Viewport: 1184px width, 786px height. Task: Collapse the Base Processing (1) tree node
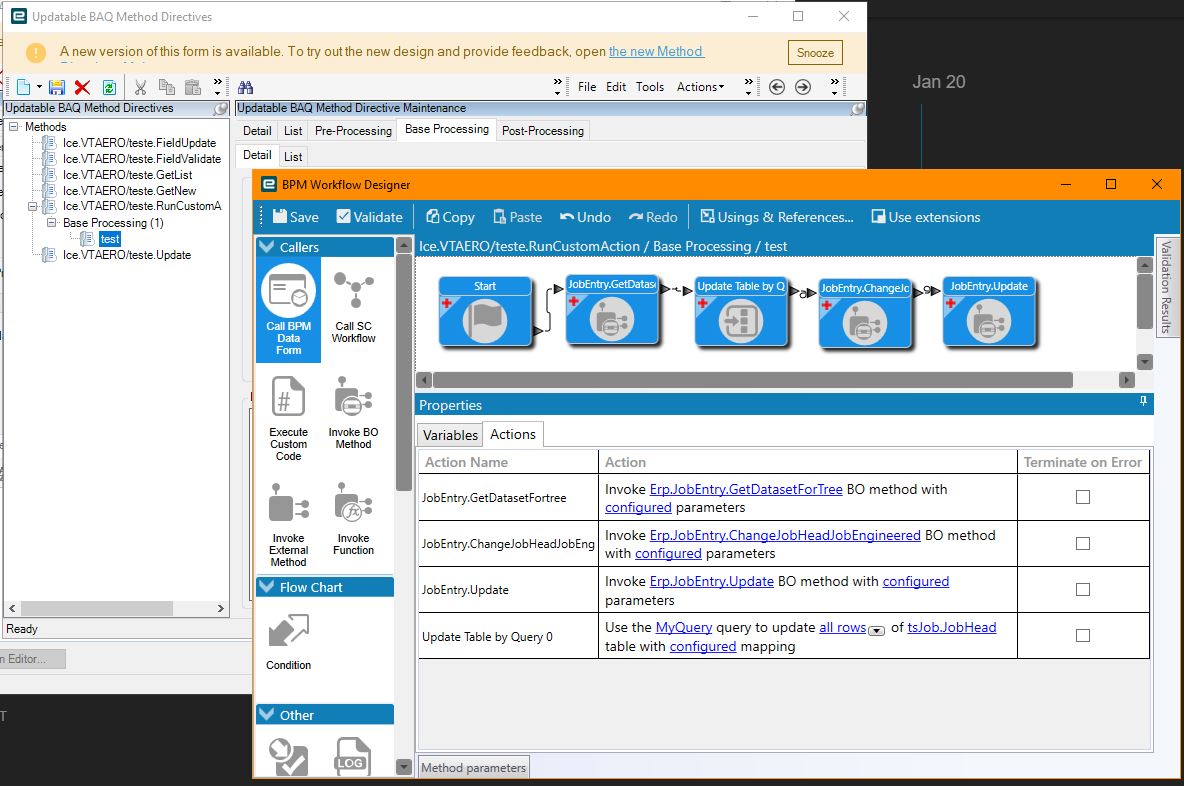point(51,223)
